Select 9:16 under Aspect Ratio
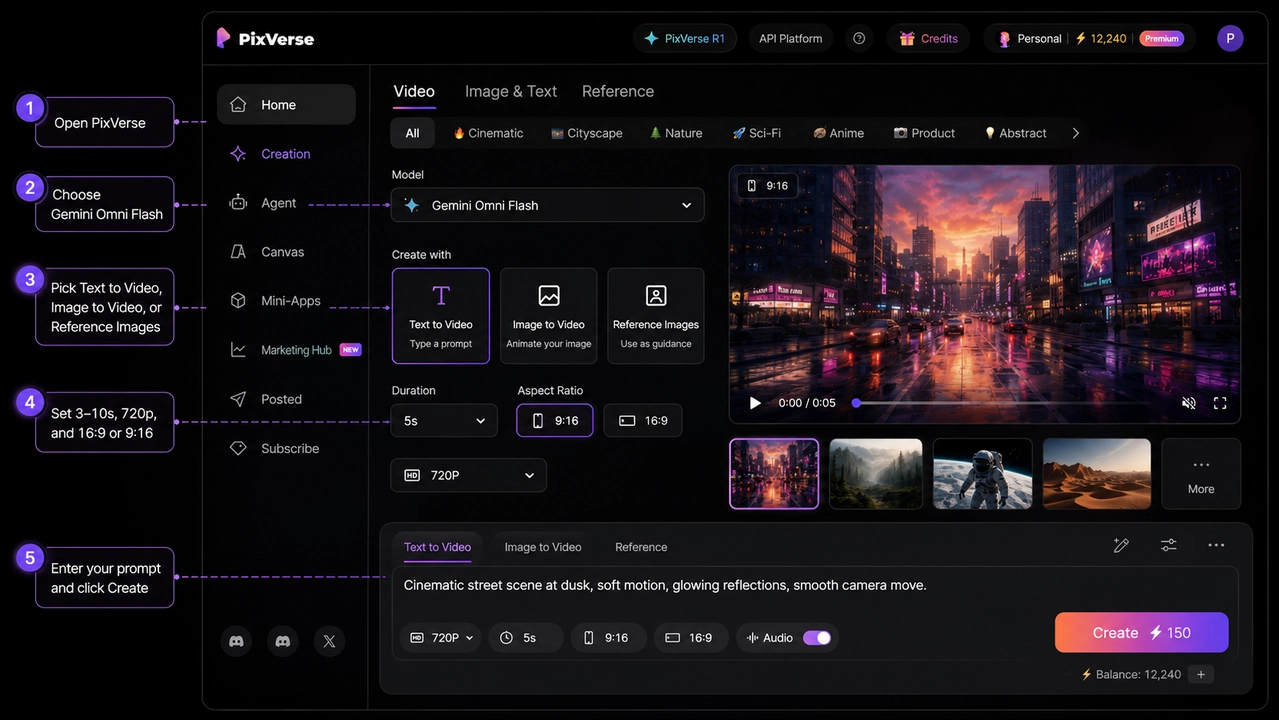The image size is (1279, 720). 555,421
